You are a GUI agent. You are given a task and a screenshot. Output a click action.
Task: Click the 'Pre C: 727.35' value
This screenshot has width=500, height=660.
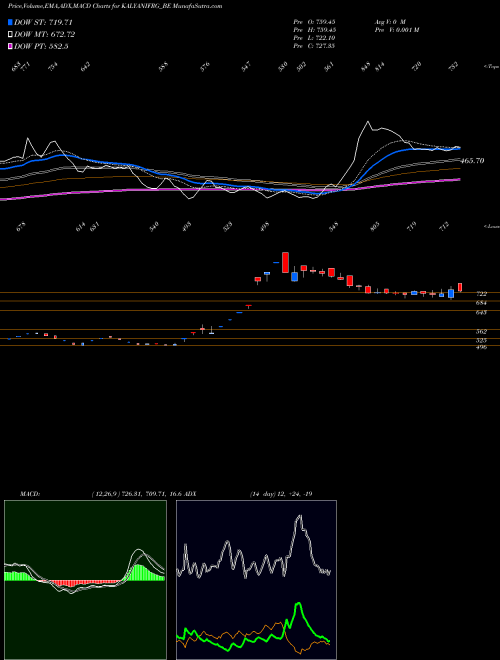coord(314,46)
